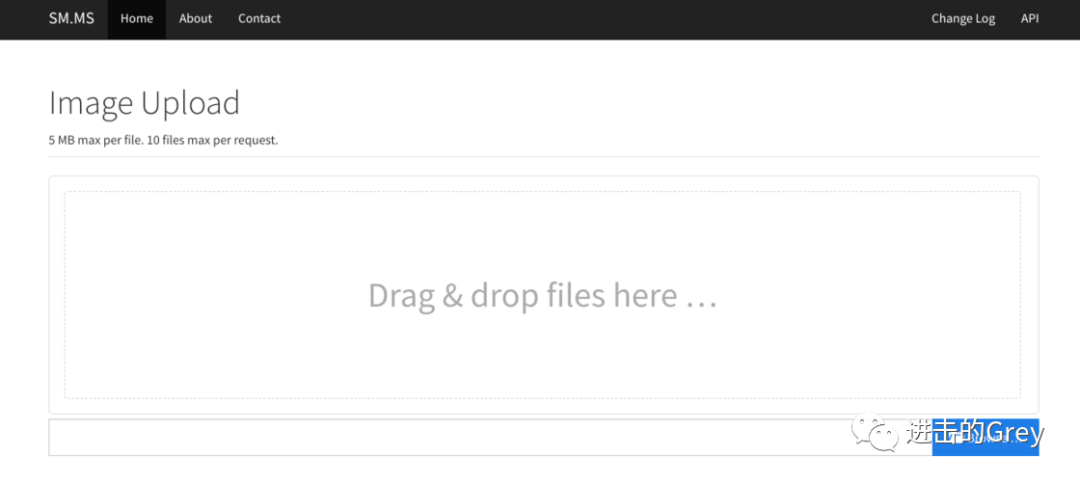This screenshot has height=483, width=1080.
Task: View the Change Log page
Action: pyautogui.click(x=963, y=19)
